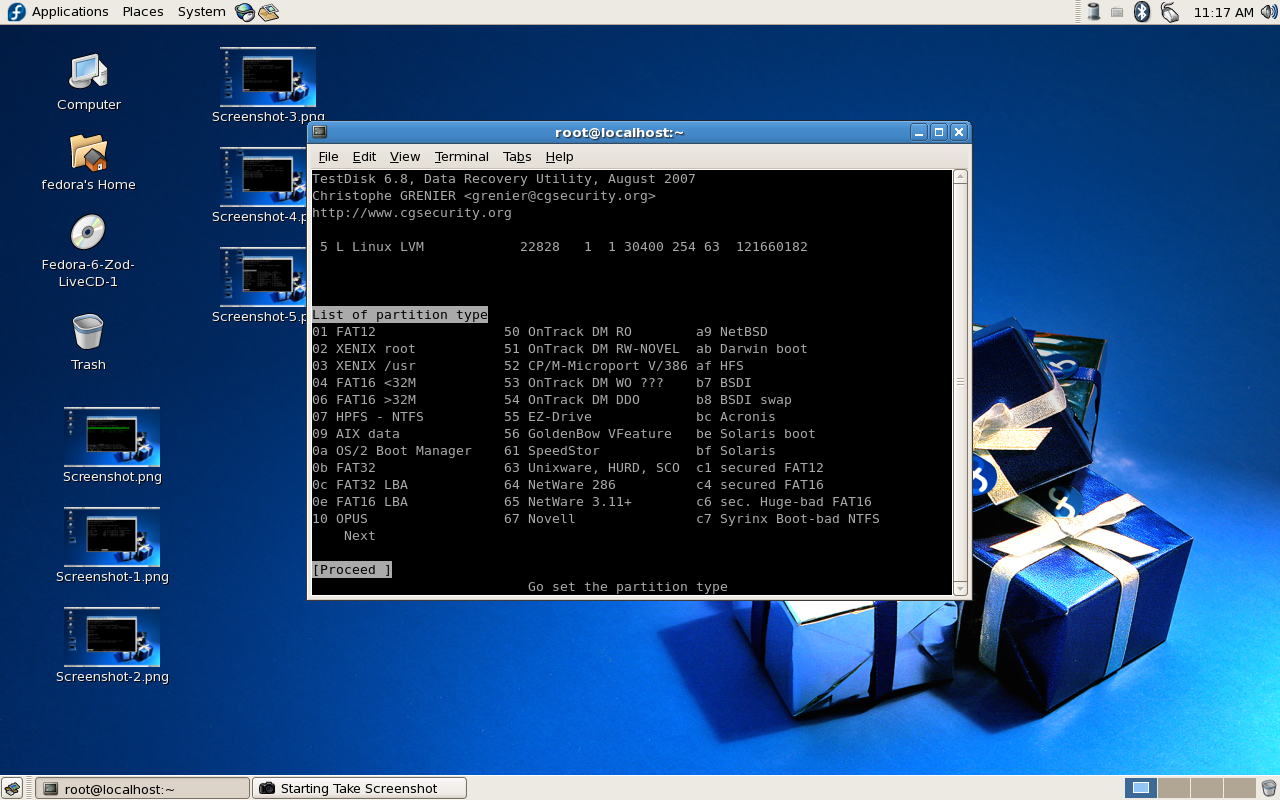The height and width of the screenshot is (800, 1280).
Task: Click the Fedora logo icon in top panel
Action: pos(16,12)
